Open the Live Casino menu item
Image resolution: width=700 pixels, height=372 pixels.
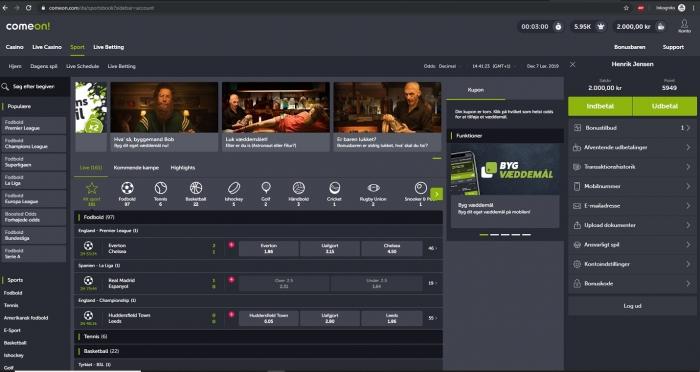coord(47,47)
